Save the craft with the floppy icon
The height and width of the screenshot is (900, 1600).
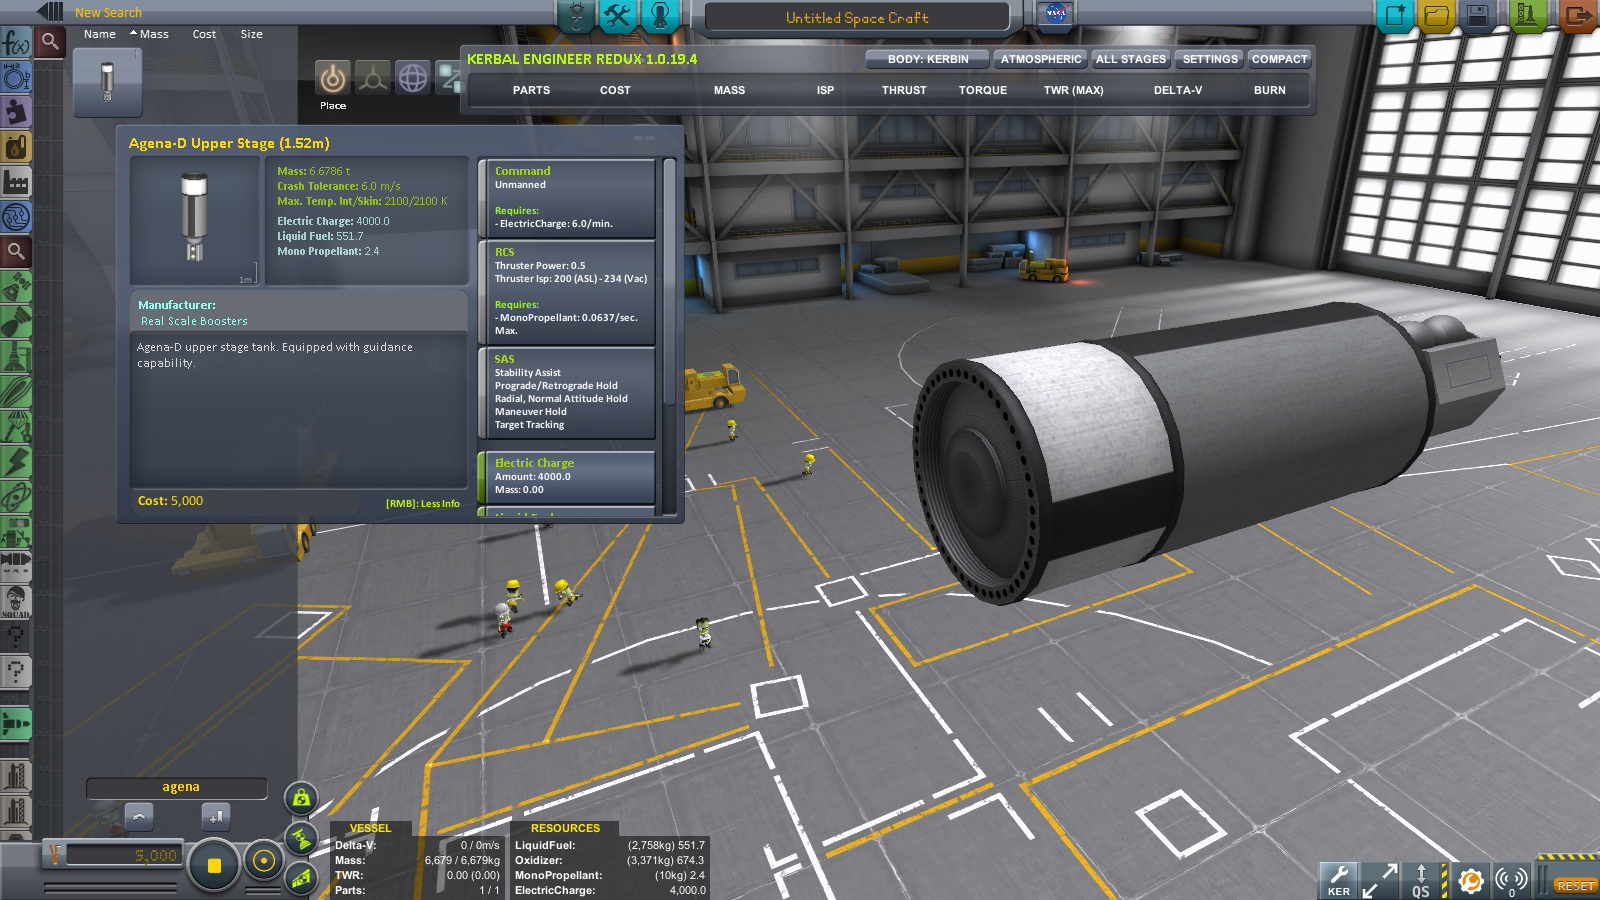tap(1478, 16)
